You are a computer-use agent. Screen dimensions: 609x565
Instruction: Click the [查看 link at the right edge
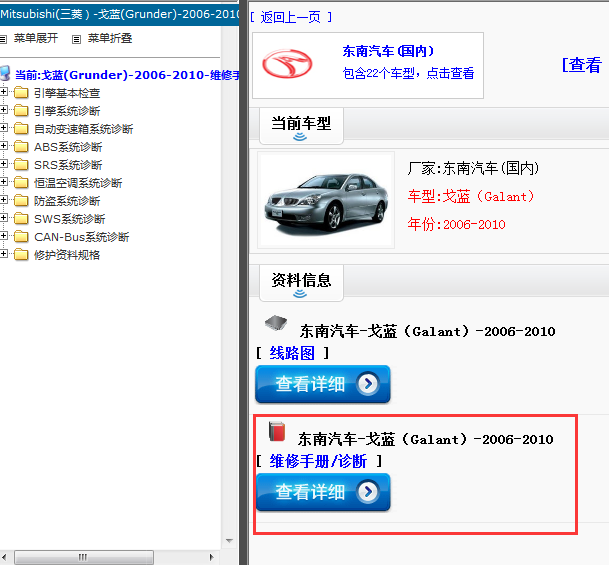[x=583, y=65]
